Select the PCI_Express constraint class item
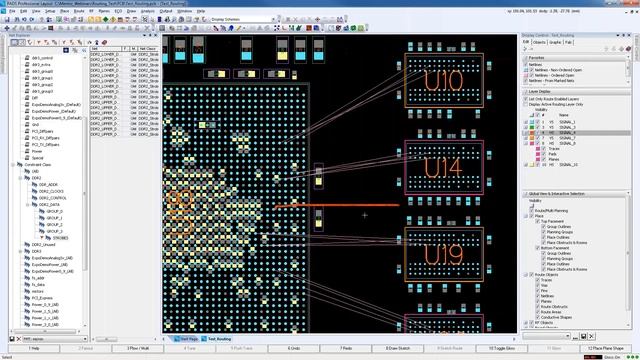Viewport: 640px width, 360px height. [x=42, y=298]
